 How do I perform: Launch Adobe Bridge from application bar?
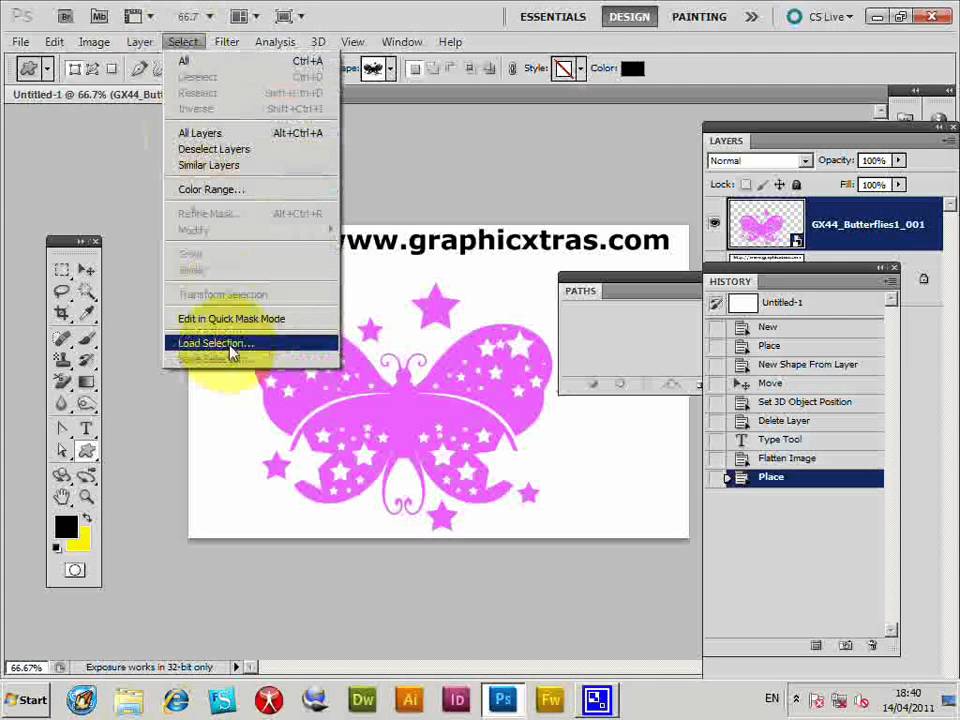[x=65, y=16]
